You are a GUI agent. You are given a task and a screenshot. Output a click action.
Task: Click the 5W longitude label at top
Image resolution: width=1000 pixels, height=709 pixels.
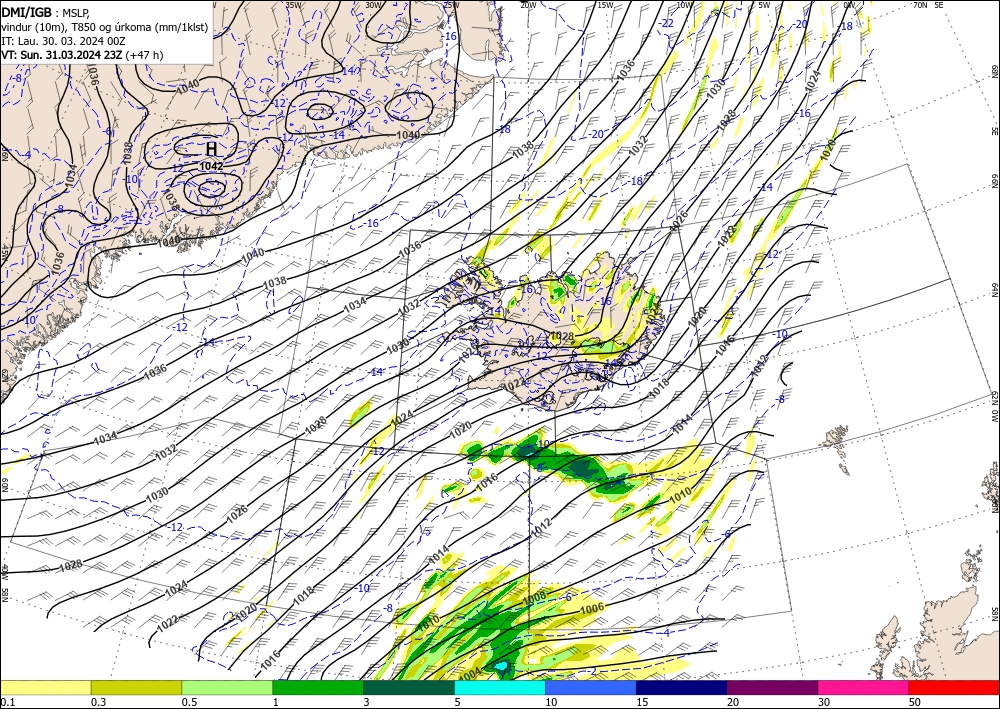[x=765, y=5]
